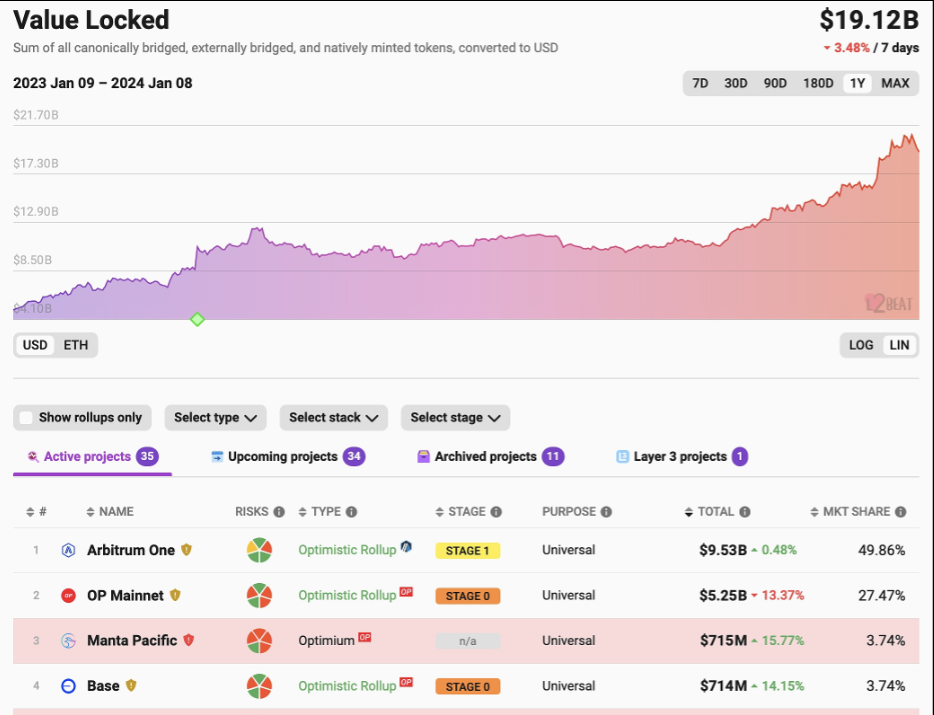
Task: Select the 30D time range button
Action: [736, 83]
